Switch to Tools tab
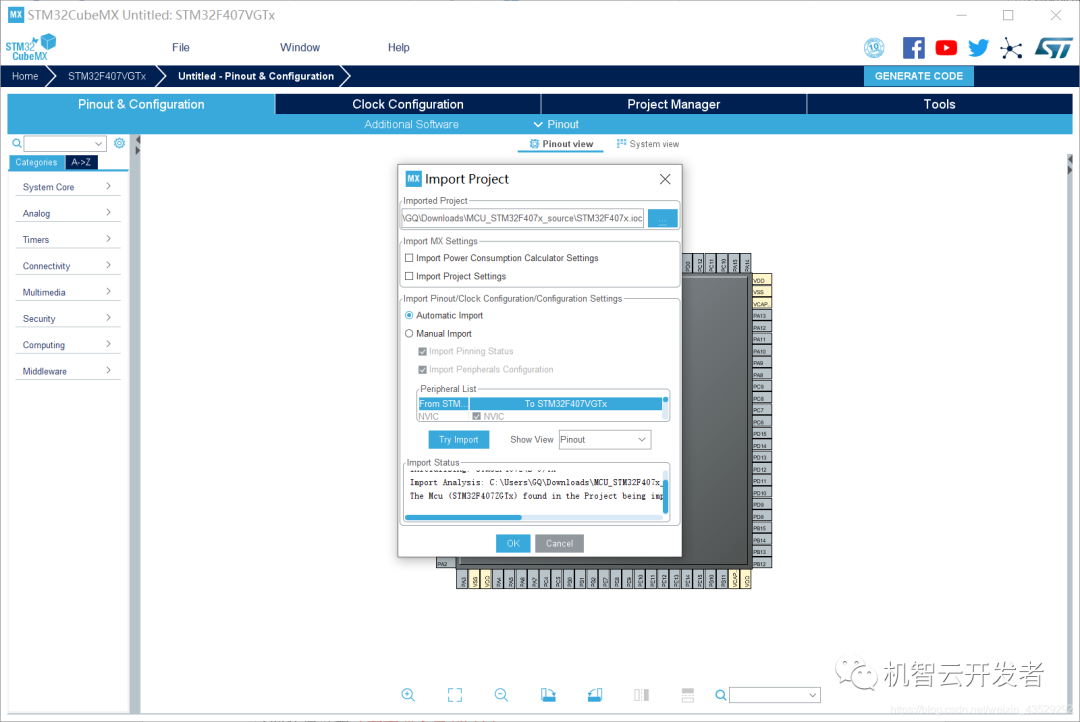The height and width of the screenshot is (722, 1080). pos(939,105)
